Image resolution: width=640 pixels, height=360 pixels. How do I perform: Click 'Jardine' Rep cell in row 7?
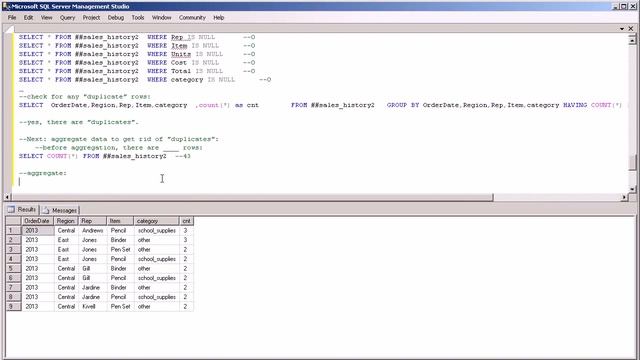[92, 287]
